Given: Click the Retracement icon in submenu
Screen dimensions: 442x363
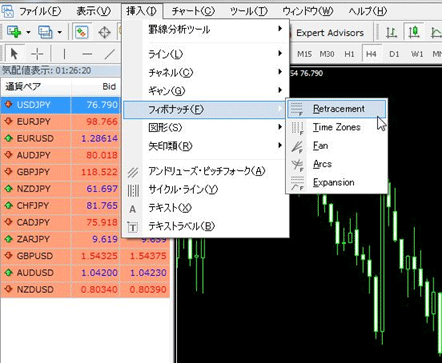Looking at the screenshot, I should (x=297, y=109).
